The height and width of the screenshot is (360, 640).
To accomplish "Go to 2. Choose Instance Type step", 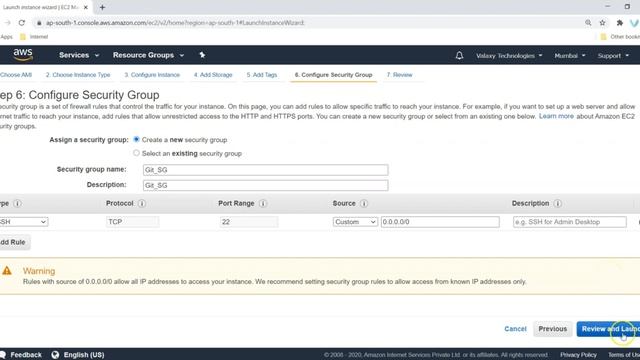I will pyautogui.click(x=78, y=75).
